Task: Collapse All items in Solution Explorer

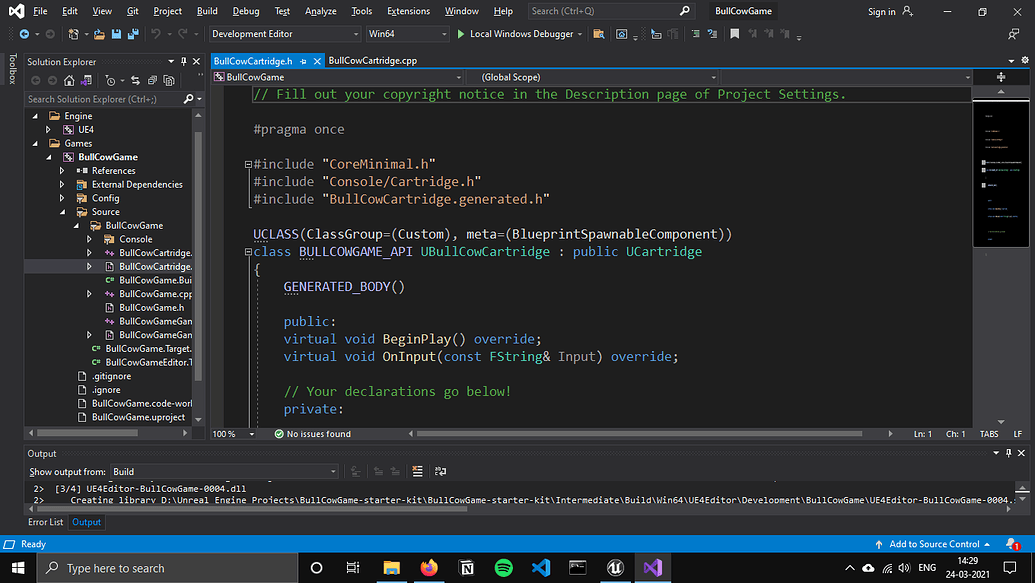Action: click(x=154, y=82)
